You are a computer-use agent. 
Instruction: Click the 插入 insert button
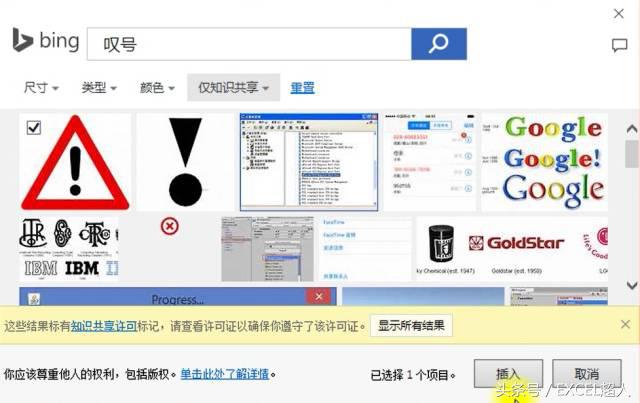508,374
